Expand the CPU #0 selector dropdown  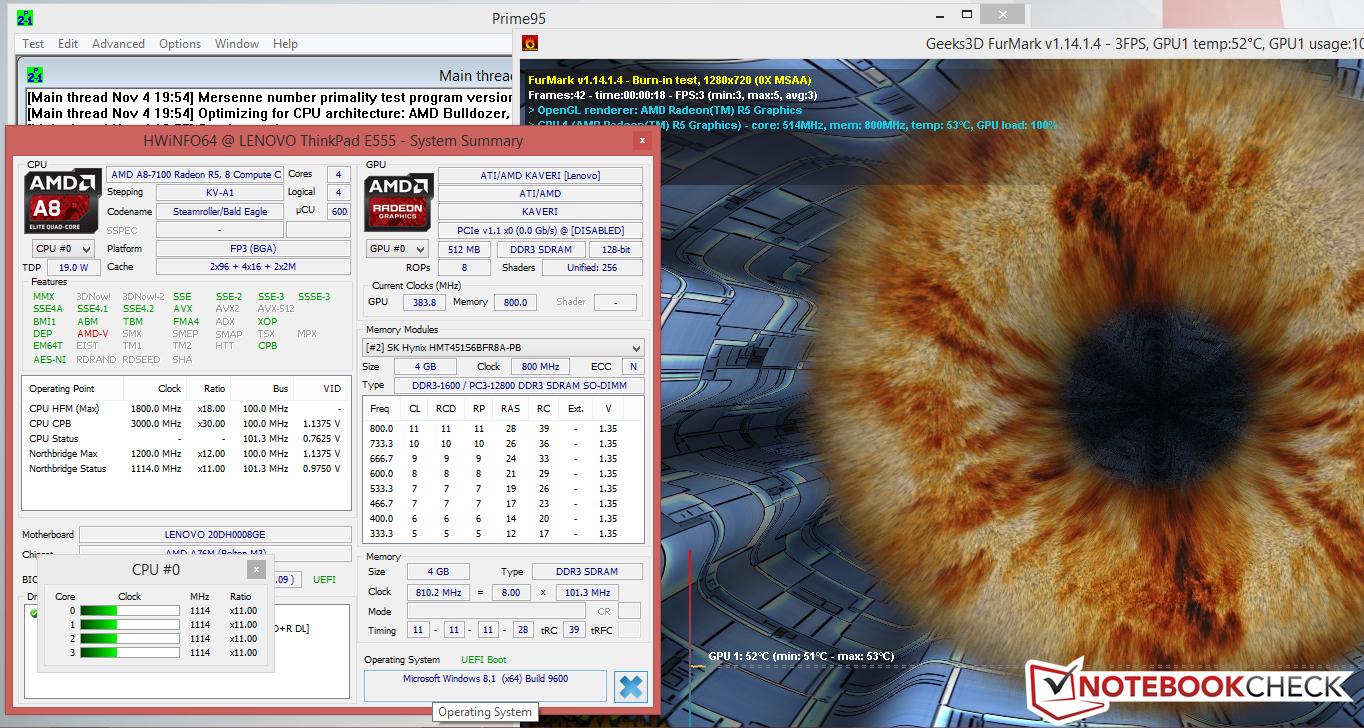pos(63,249)
